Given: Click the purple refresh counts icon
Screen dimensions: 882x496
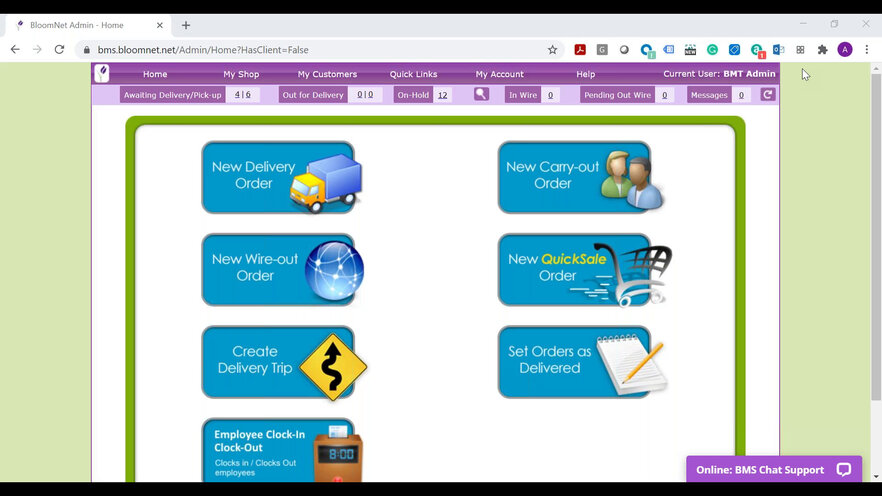Looking at the screenshot, I should [768, 94].
